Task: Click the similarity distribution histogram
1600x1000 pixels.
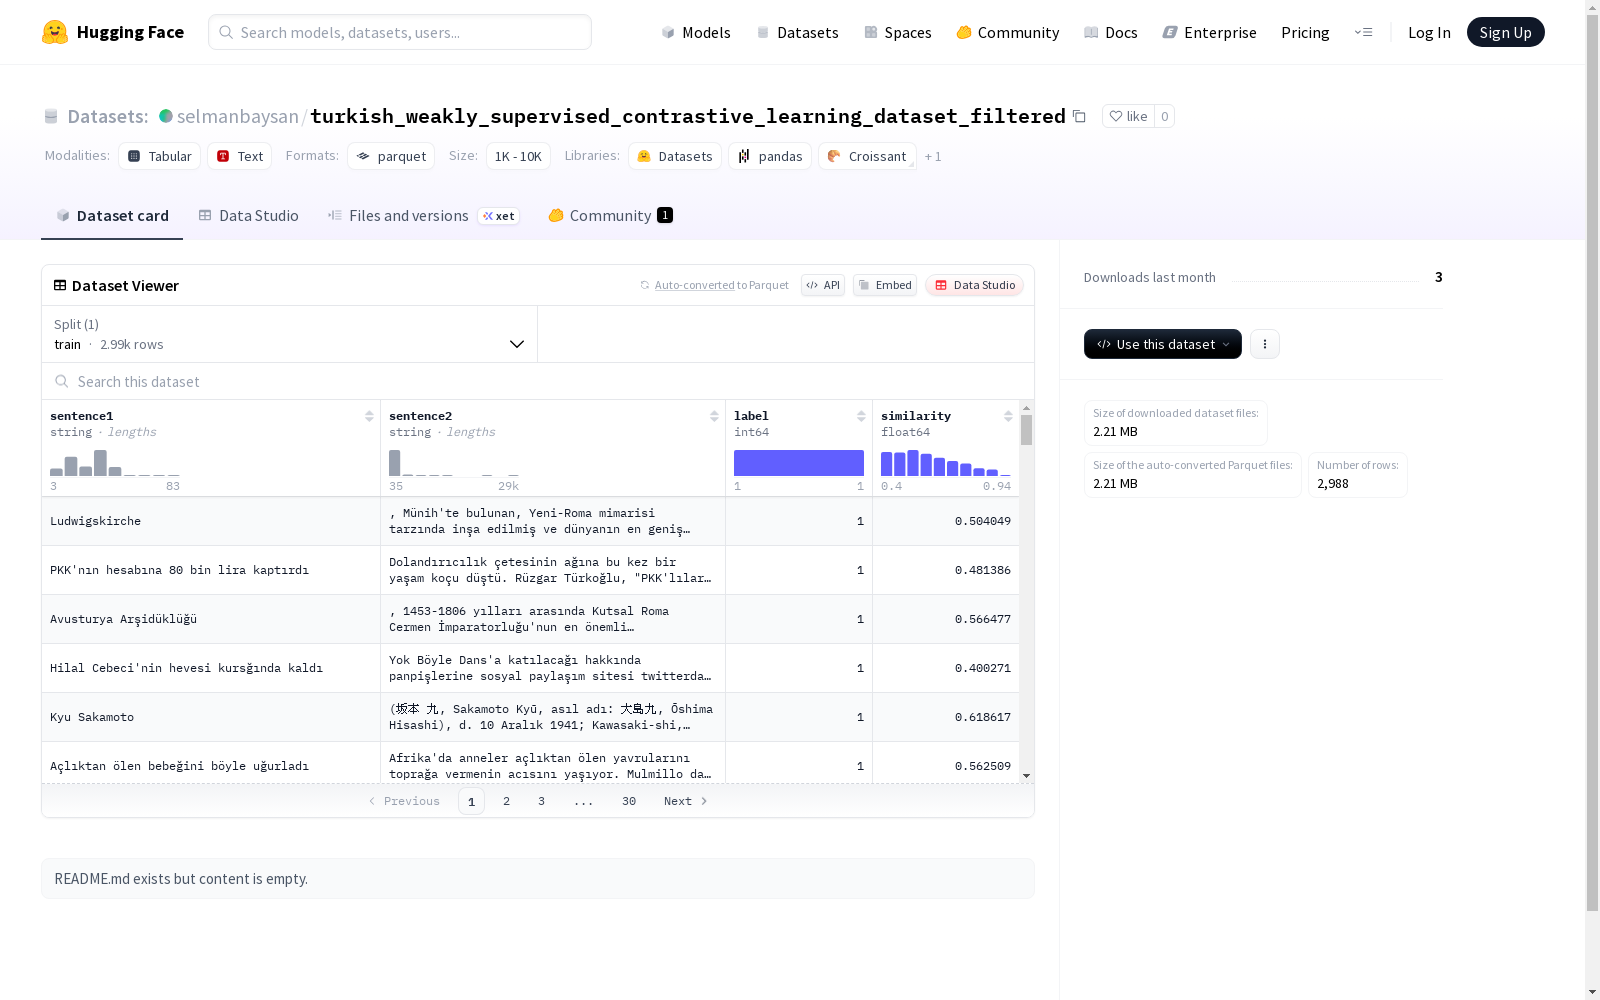Action: click(945, 463)
